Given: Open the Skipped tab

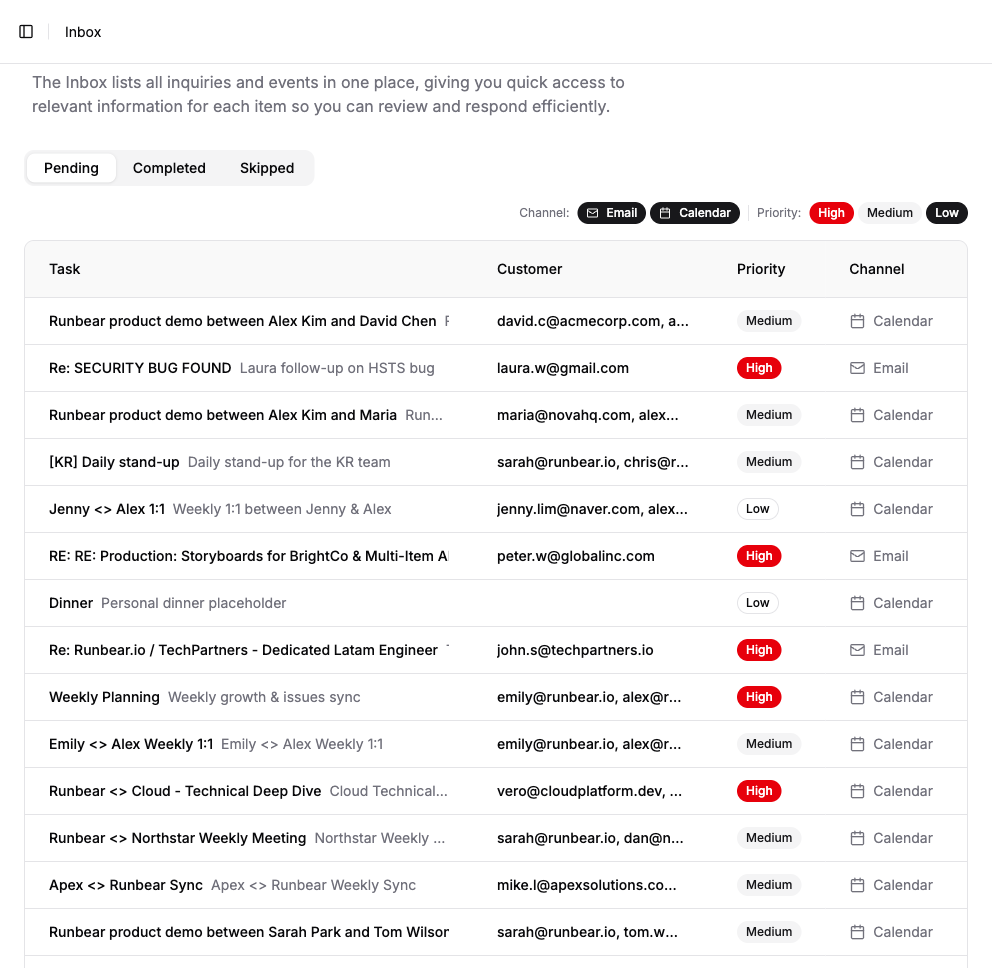Looking at the screenshot, I should (x=267, y=168).
